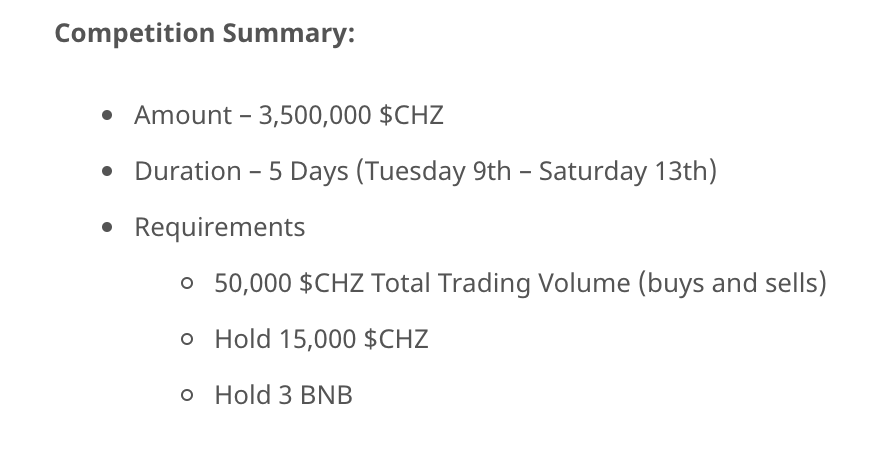Viewport: 892px width, 454px height.
Task: Click the bullet before Duration
Action: [x=107, y=171]
